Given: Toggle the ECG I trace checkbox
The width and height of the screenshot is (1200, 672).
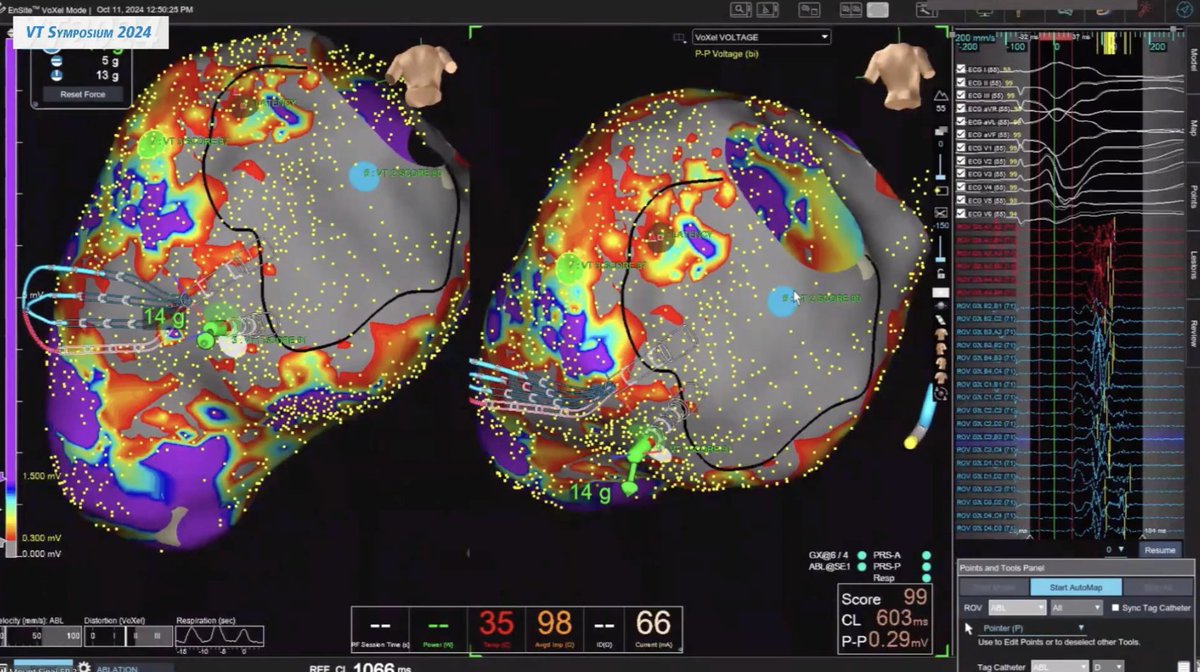Looking at the screenshot, I should point(962,68).
